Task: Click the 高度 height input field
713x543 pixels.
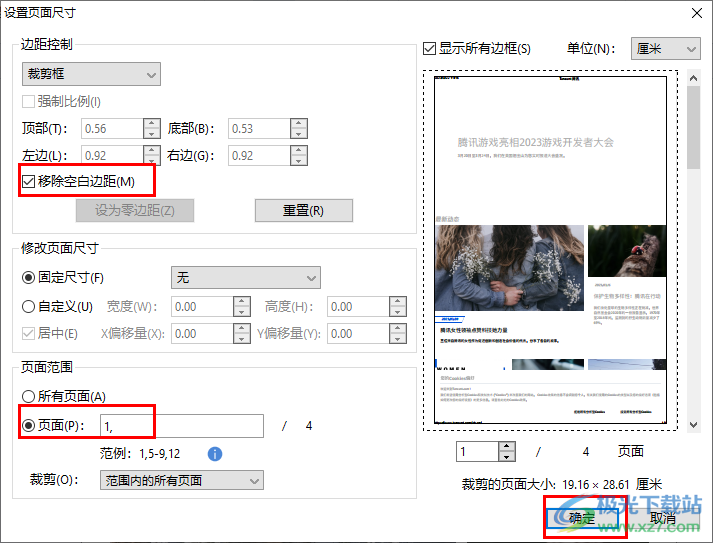Action: (x=358, y=307)
